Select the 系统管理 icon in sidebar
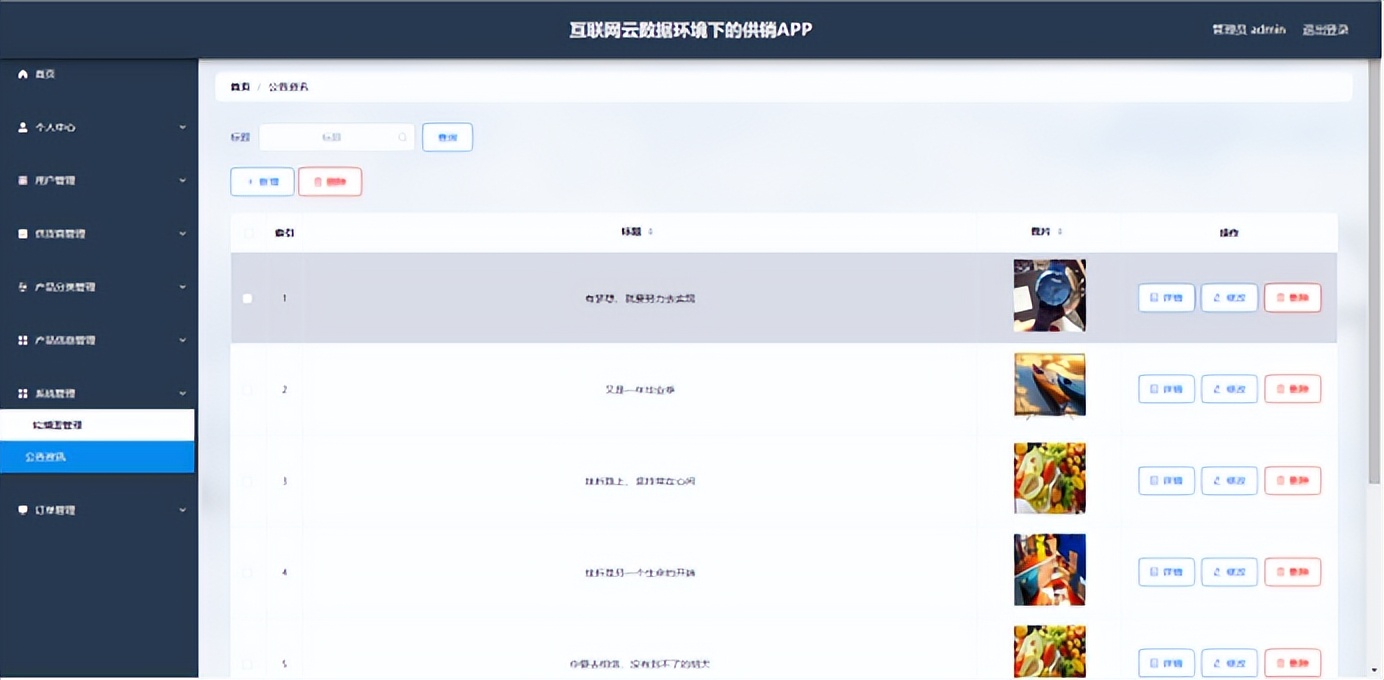 click(22, 393)
